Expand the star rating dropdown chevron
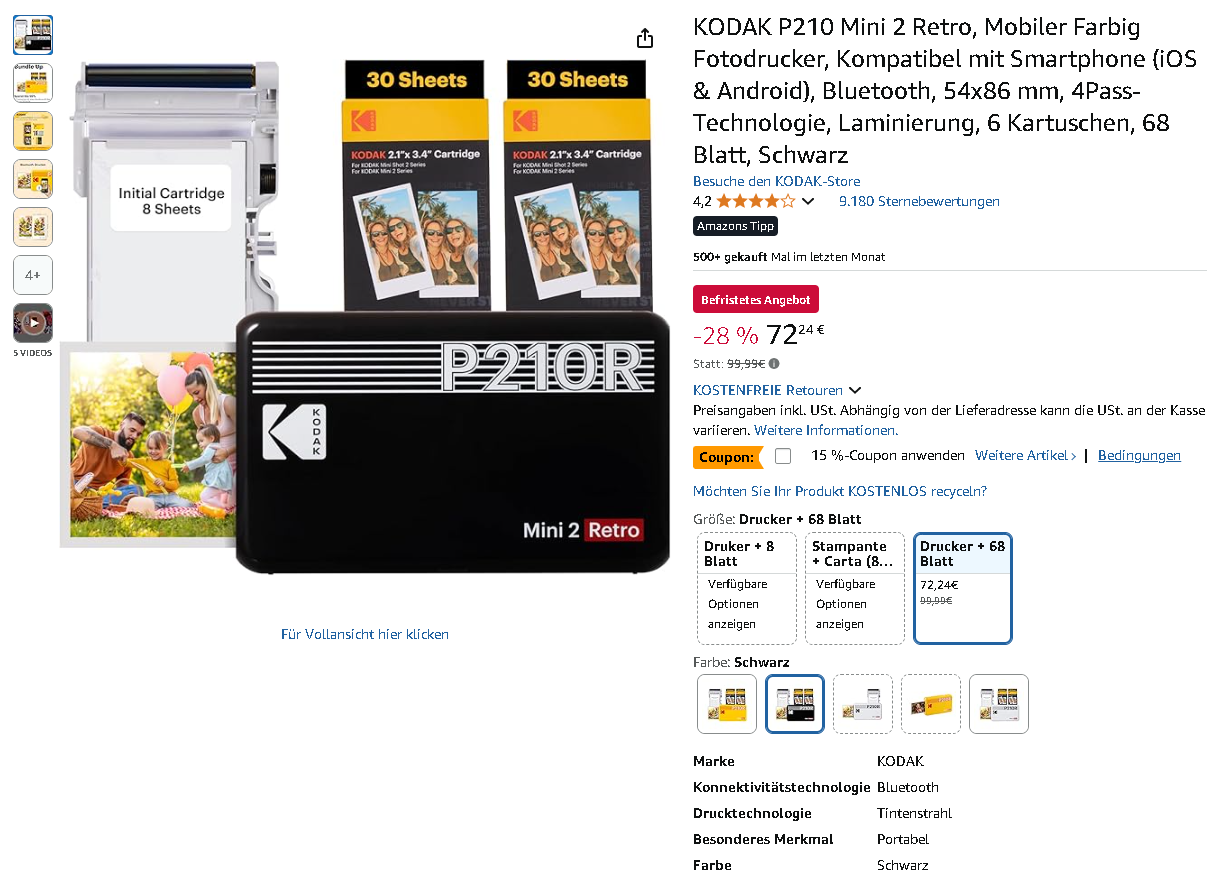 [808, 202]
